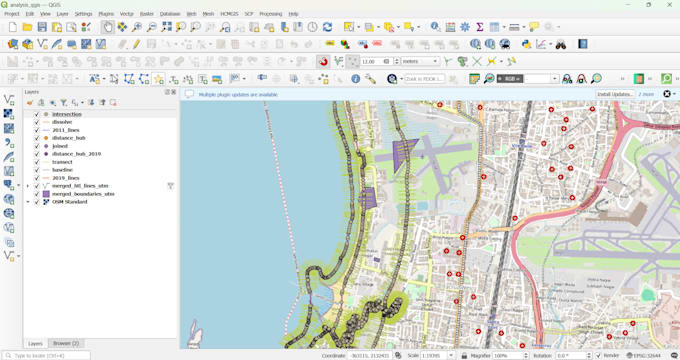Click the New Print Layout icon
This screenshot has height=360, width=680.
pos(57,27)
